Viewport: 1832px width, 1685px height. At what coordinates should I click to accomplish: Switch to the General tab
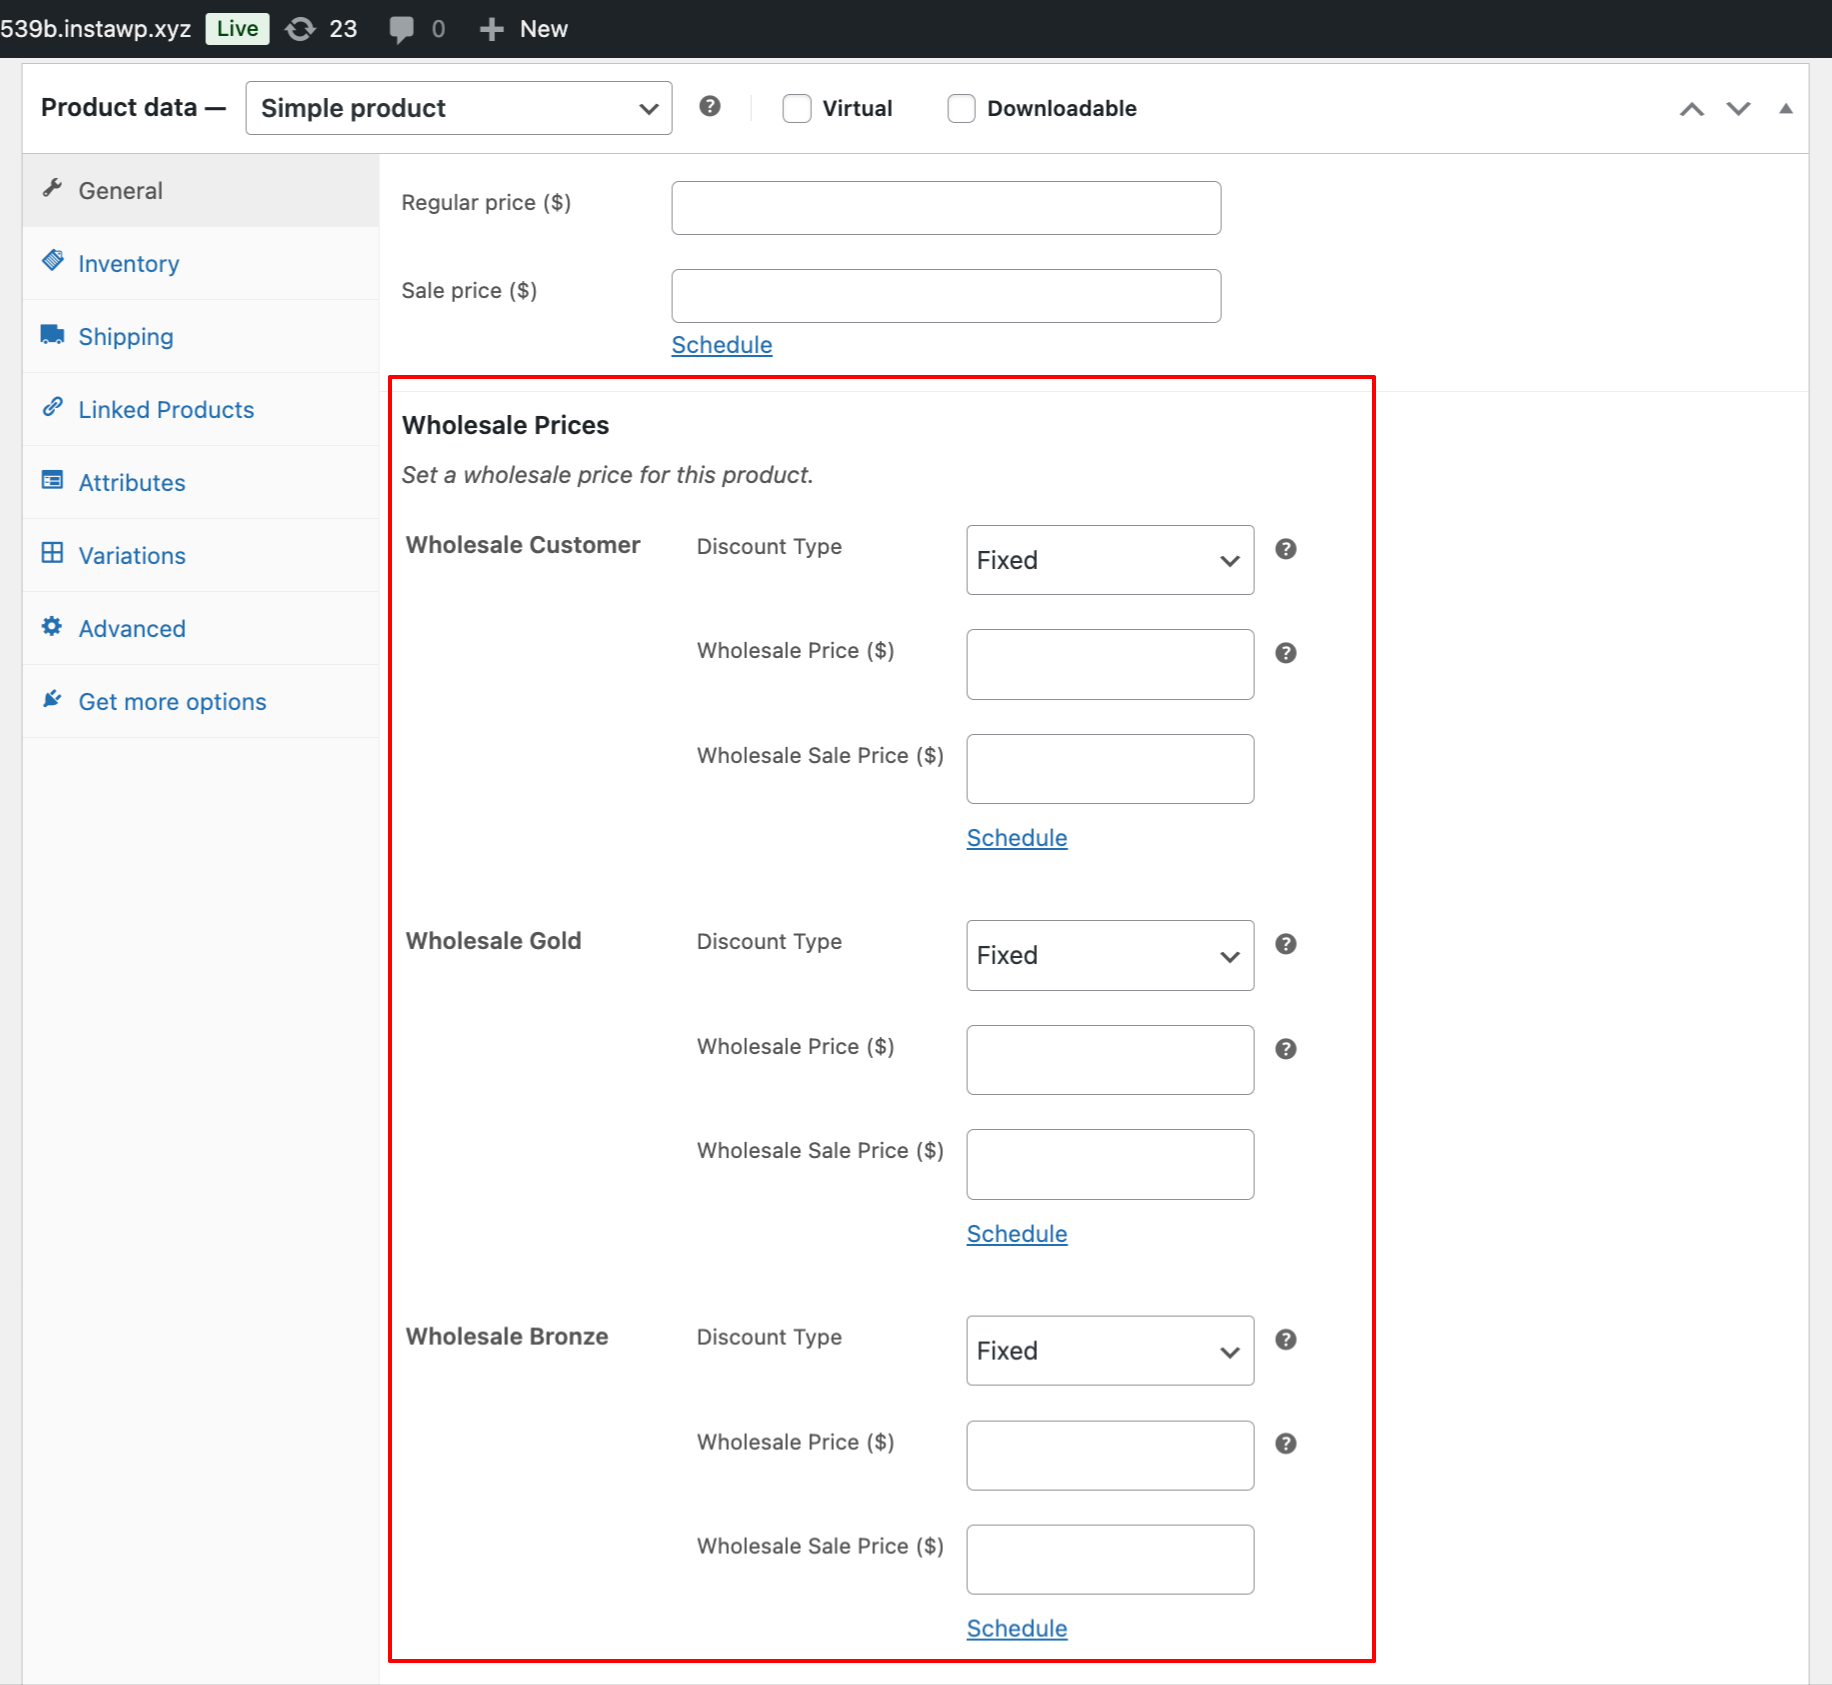[x=201, y=190]
